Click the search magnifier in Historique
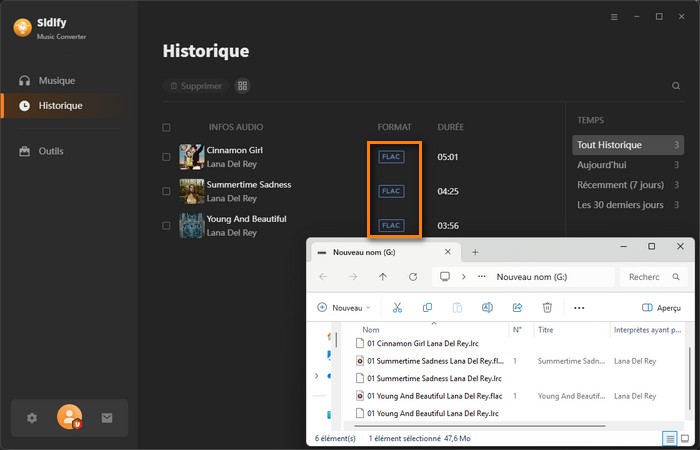 point(676,86)
